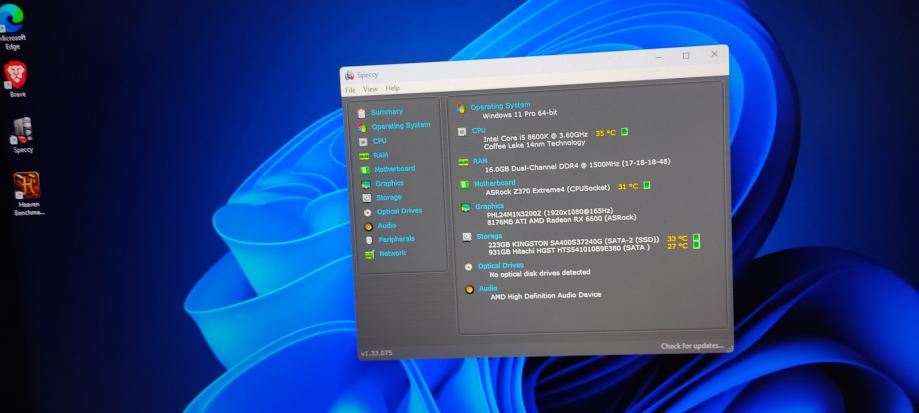The width and height of the screenshot is (919, 413).
Task: Click Graphics icon in summary pane
Action: pyautogui.click(x=465, y=207)
